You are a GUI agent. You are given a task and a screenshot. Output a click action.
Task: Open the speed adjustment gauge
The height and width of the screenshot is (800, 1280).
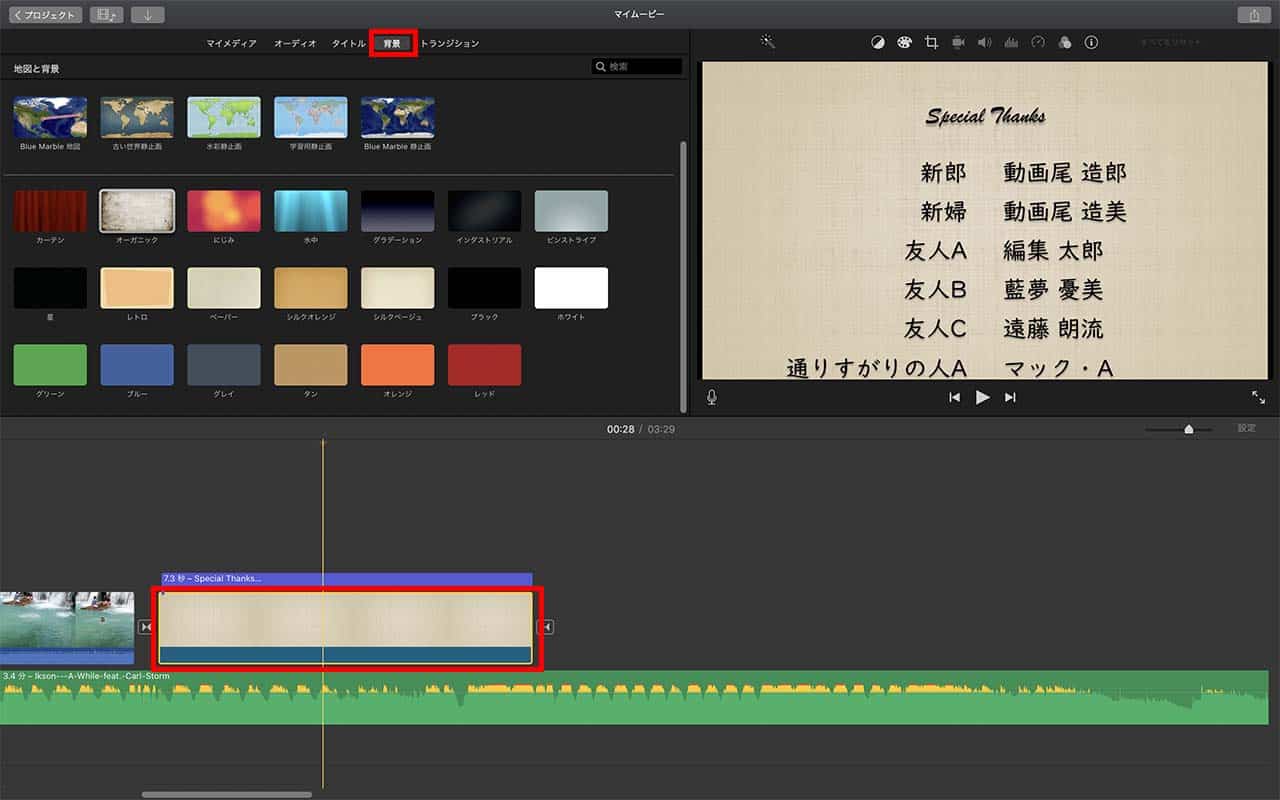1038,43
